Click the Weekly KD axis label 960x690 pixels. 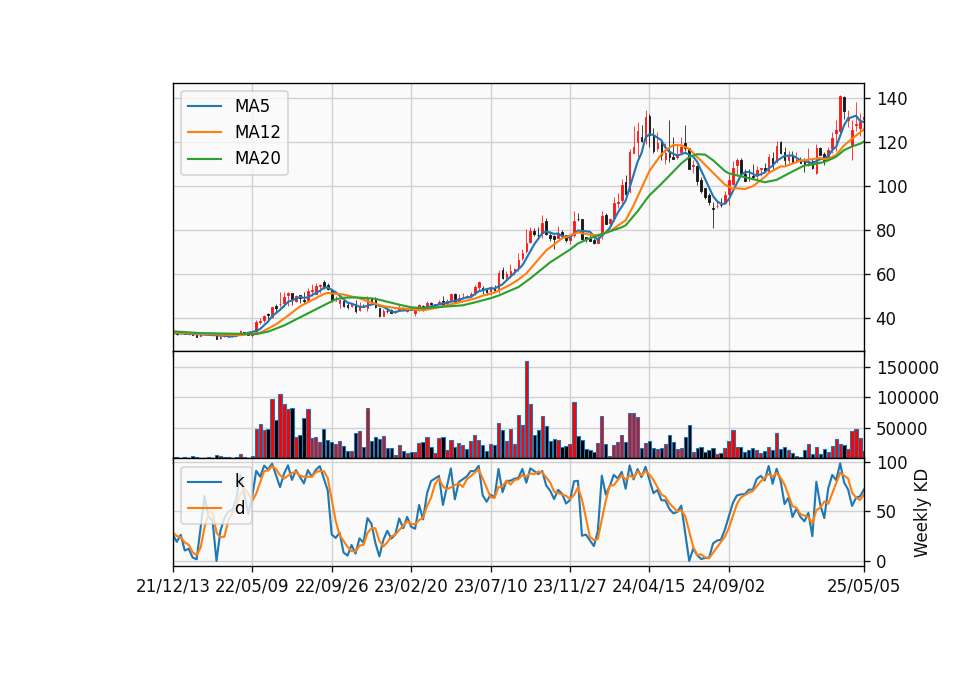pyautogui.click(x=920, y=513)
